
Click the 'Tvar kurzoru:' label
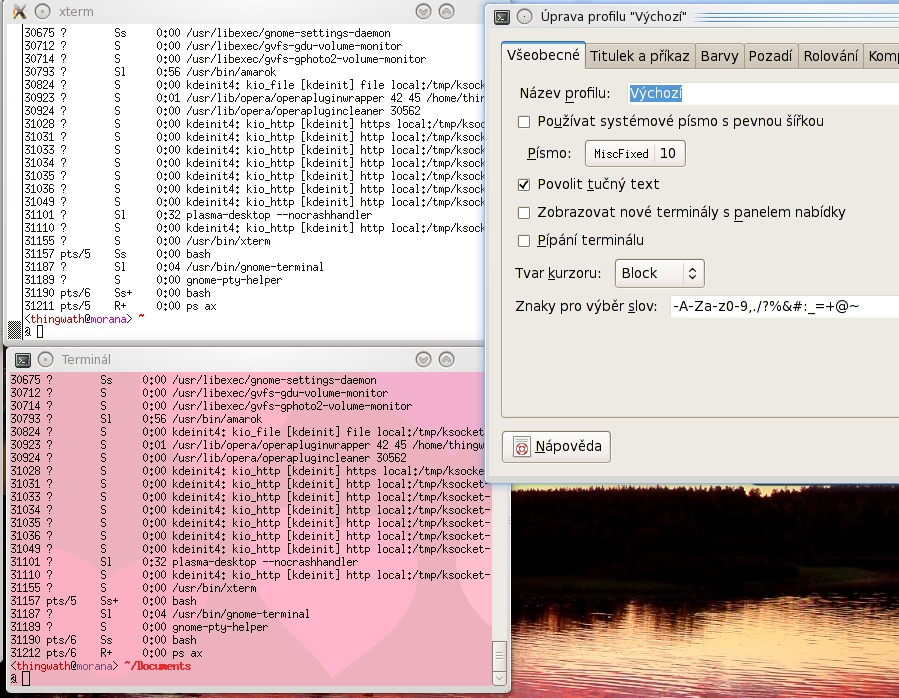tap(558, 274)
